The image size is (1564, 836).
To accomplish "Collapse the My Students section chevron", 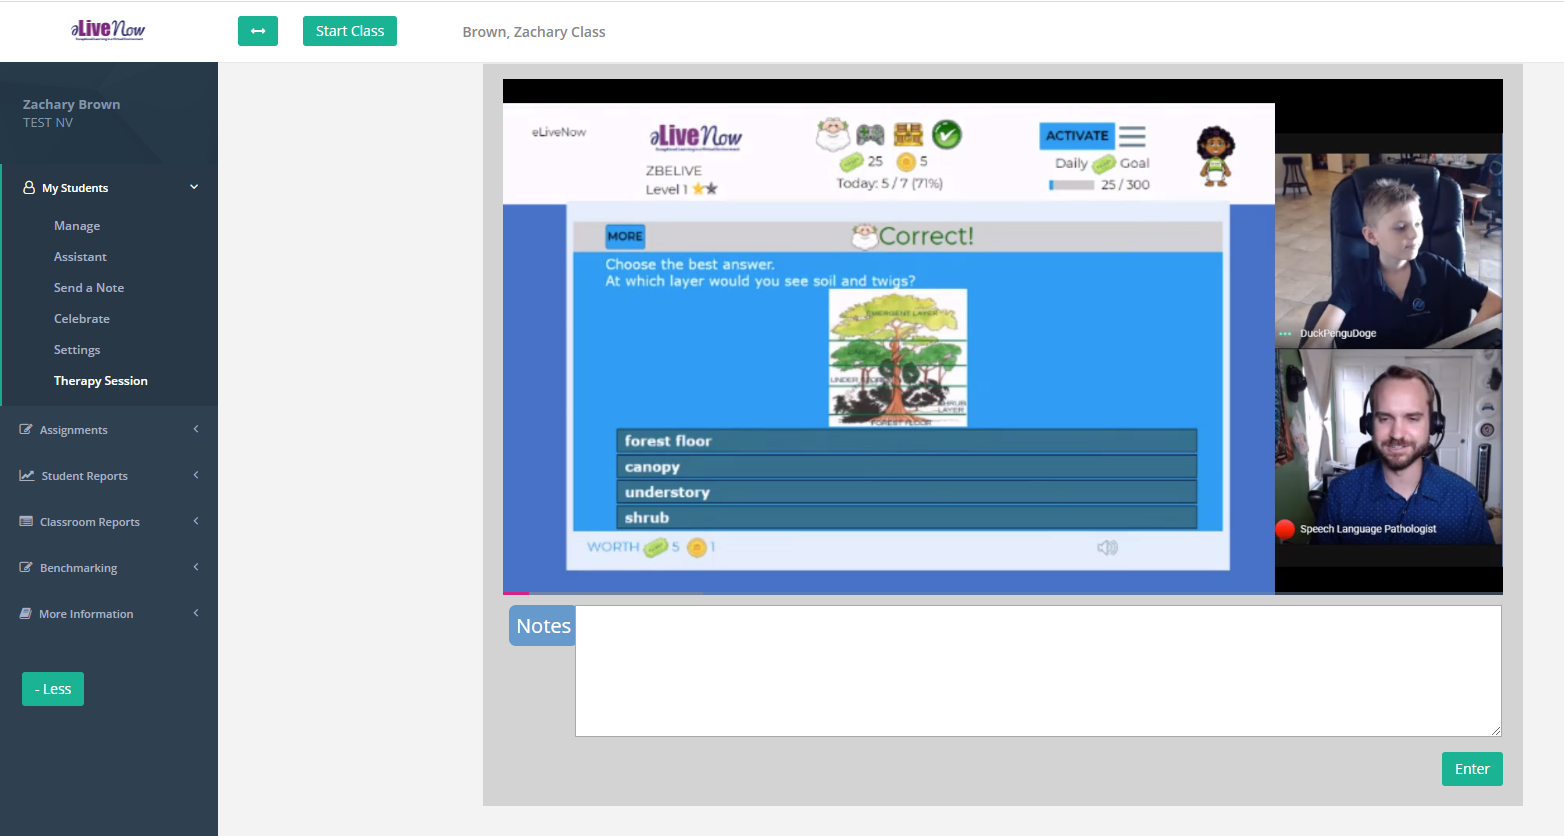I will click(x=194, y=187).
